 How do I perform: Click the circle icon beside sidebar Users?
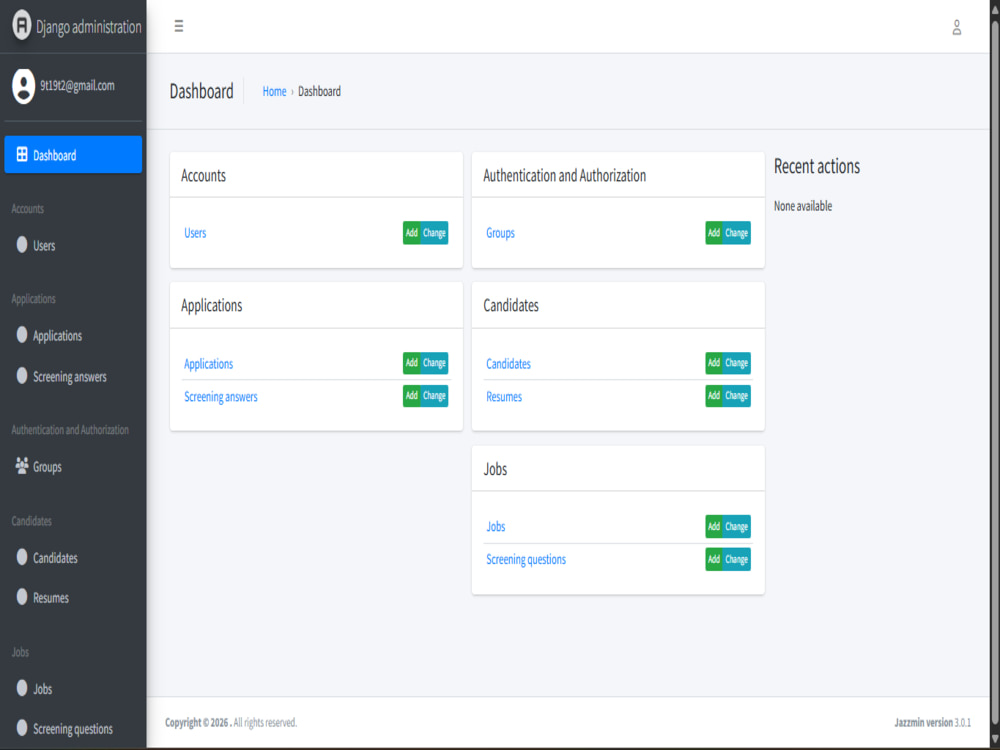coord(22,245)
